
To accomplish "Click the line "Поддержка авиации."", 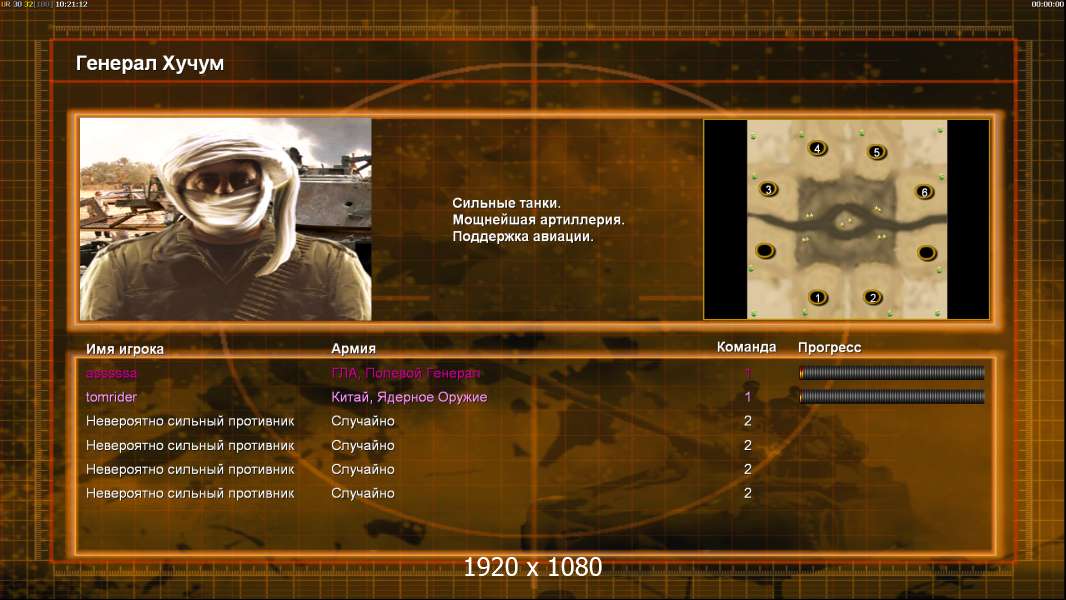I will point(523,236).
